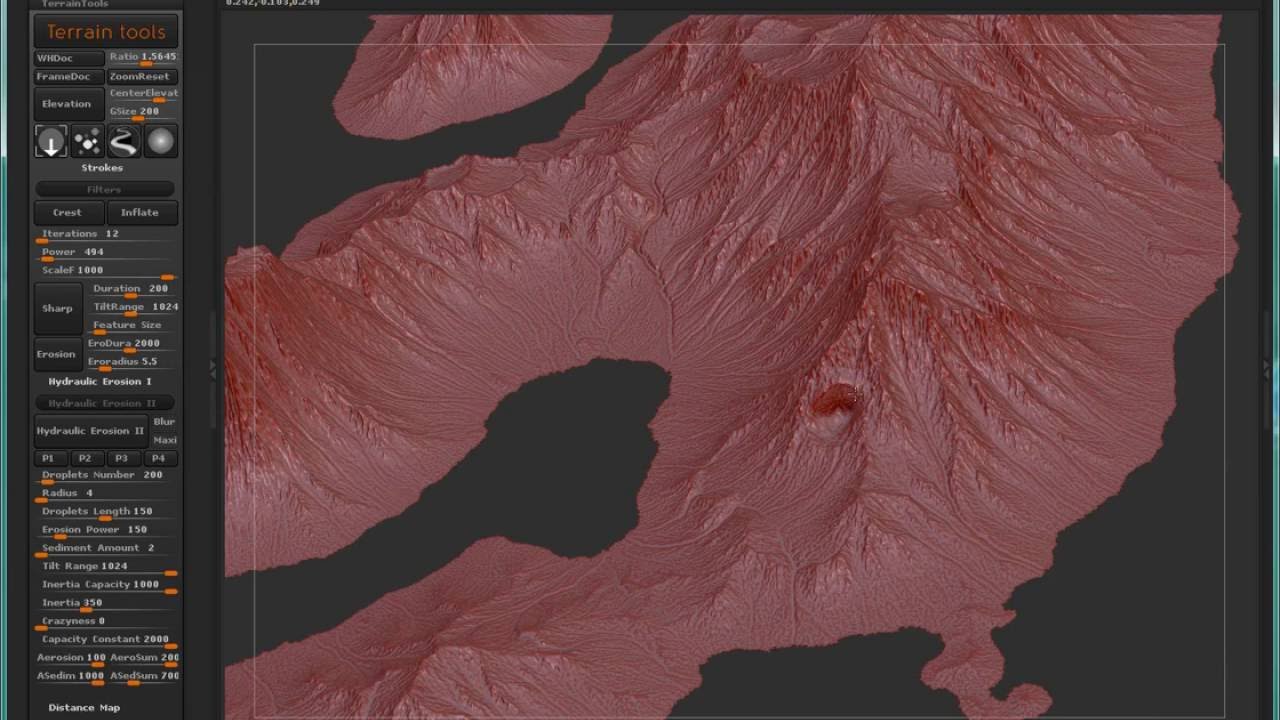Click the Hydraulic Erosion I label

pos(100,382)
